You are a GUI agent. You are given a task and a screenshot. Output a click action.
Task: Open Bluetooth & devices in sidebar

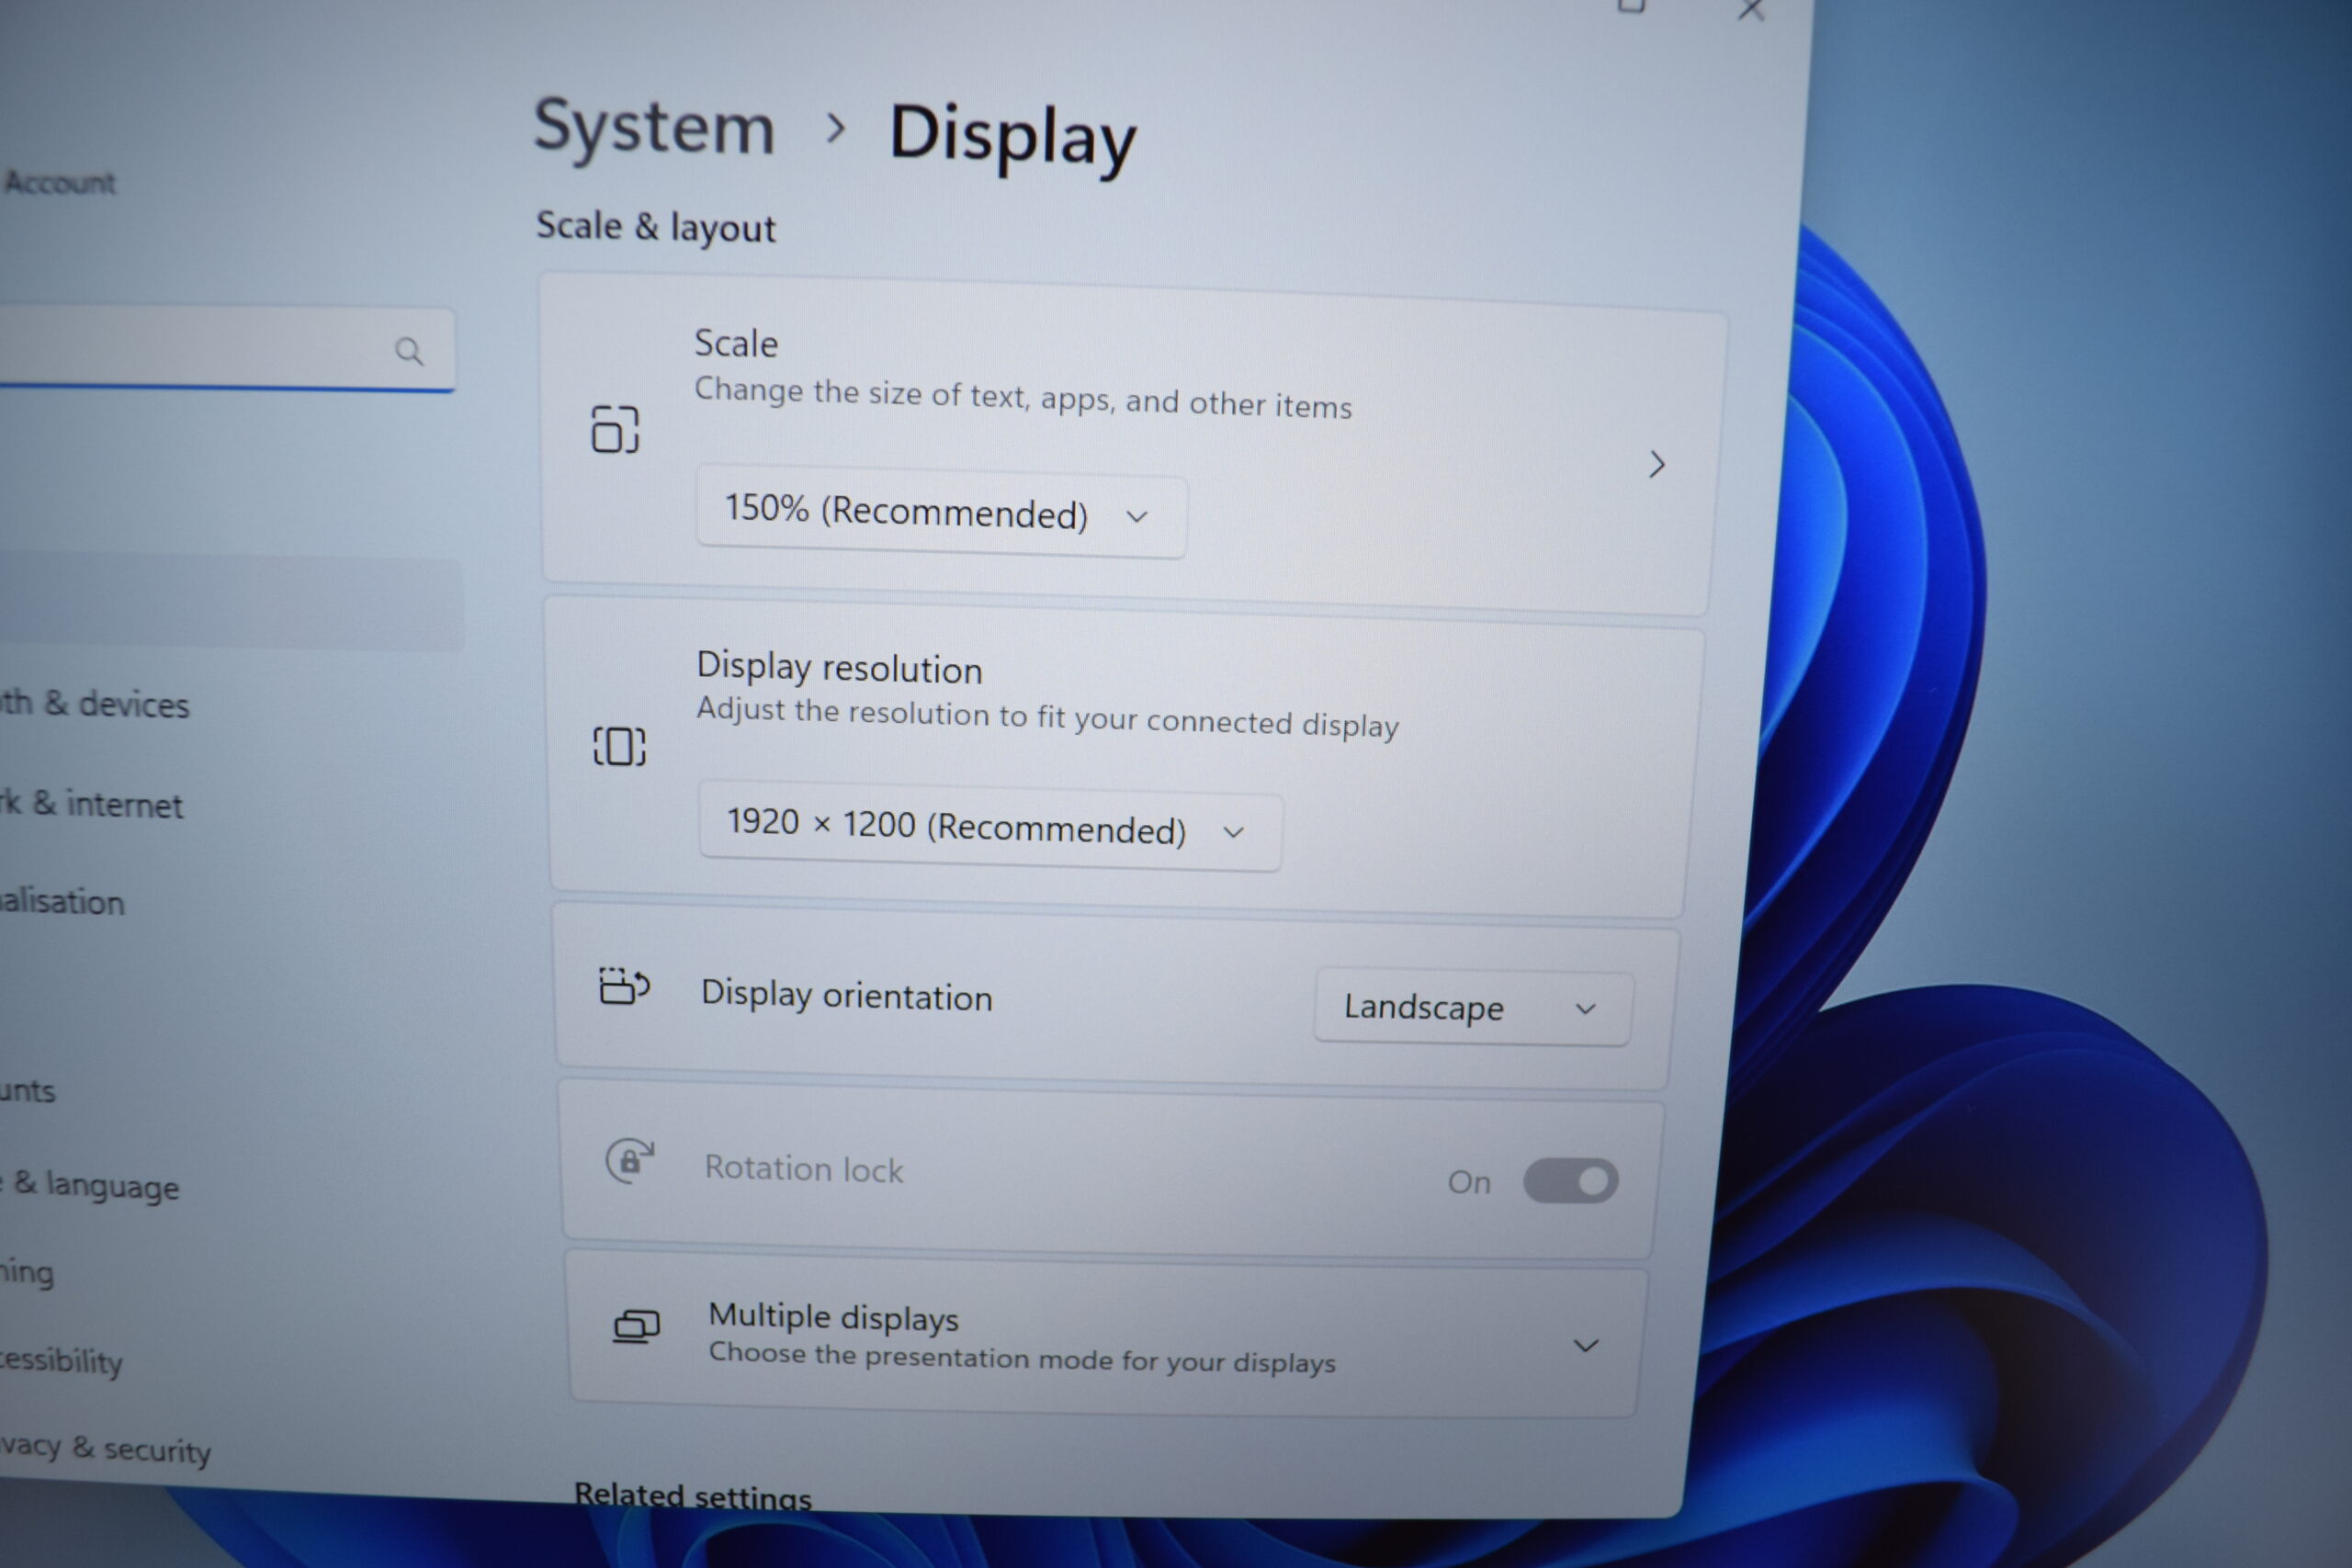coord(94,704)
